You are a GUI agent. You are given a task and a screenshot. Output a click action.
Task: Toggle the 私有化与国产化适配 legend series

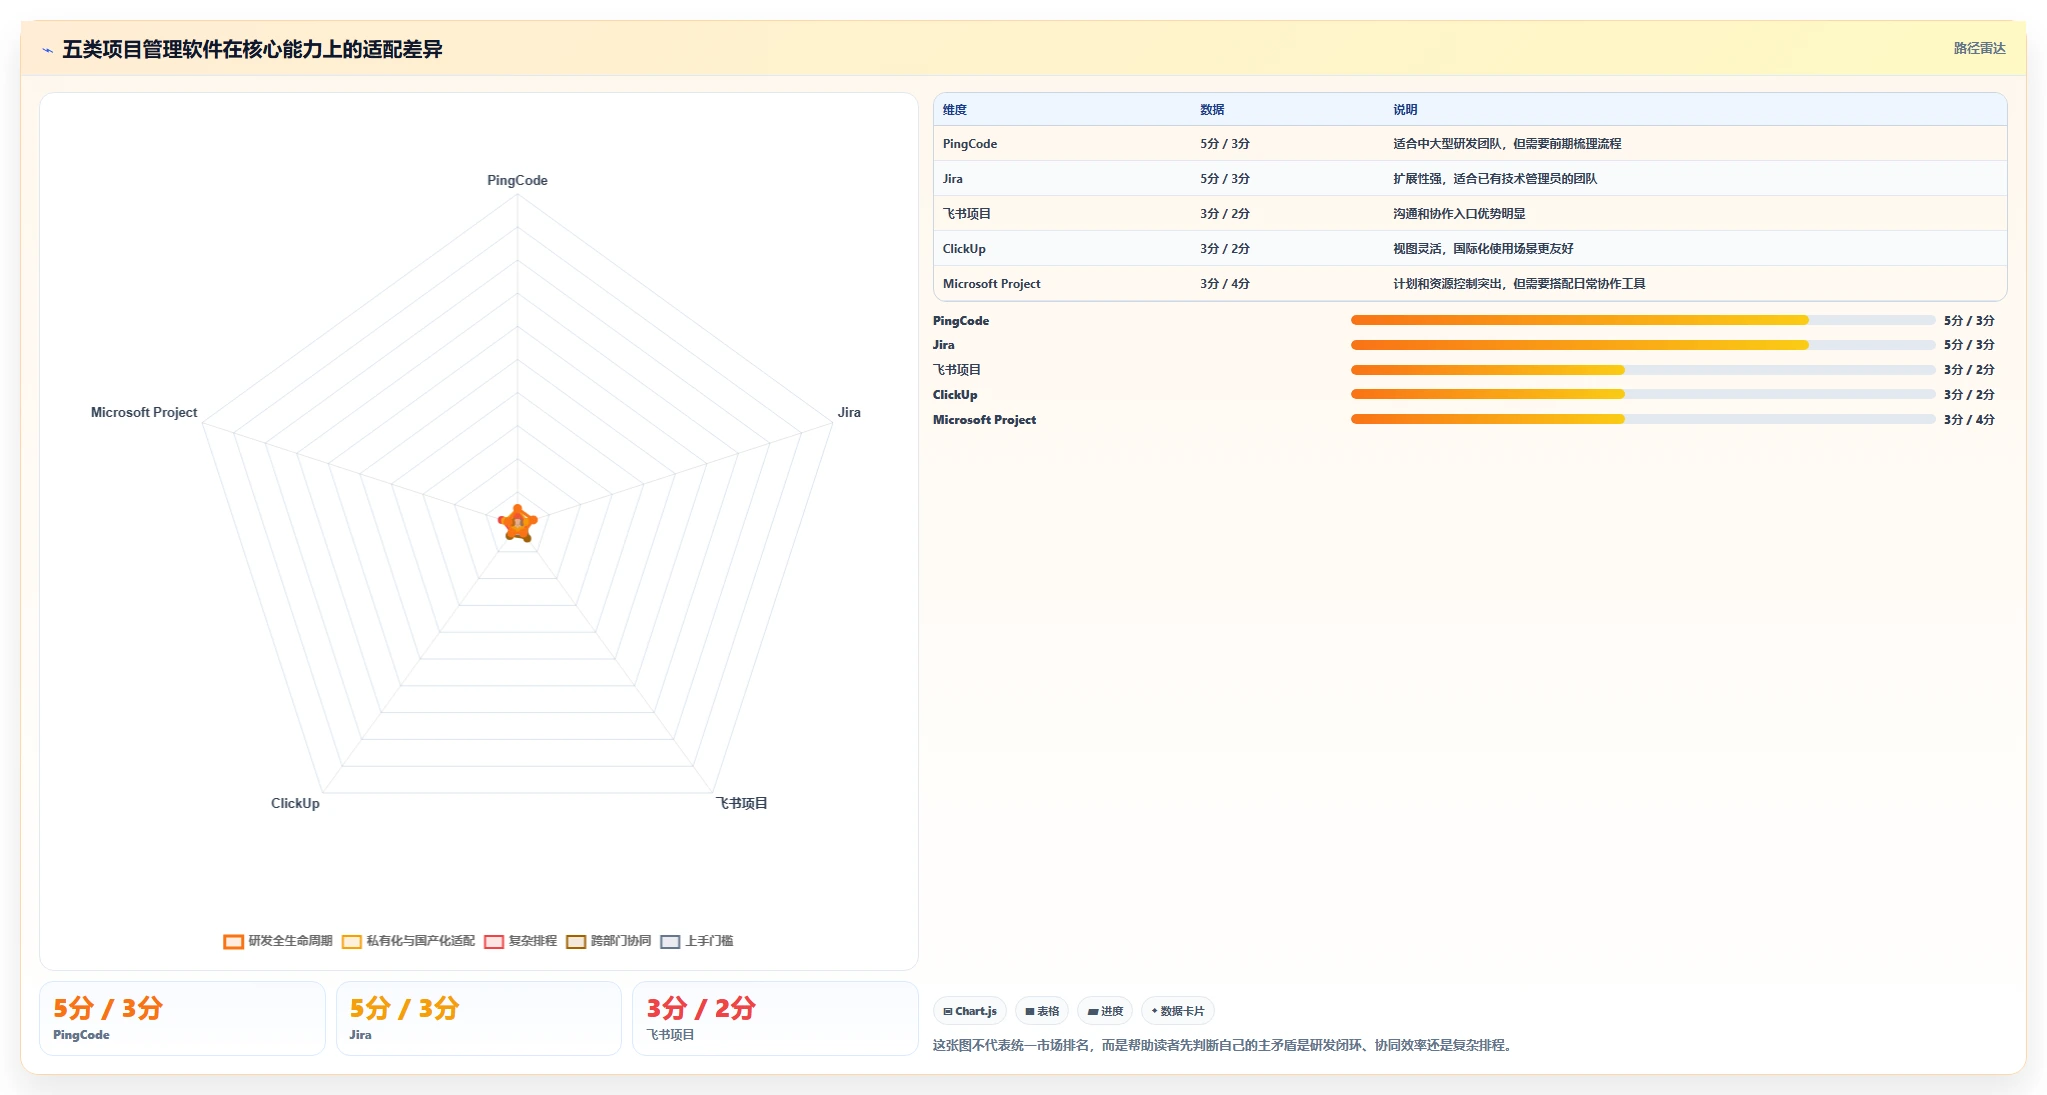point(408,941)
